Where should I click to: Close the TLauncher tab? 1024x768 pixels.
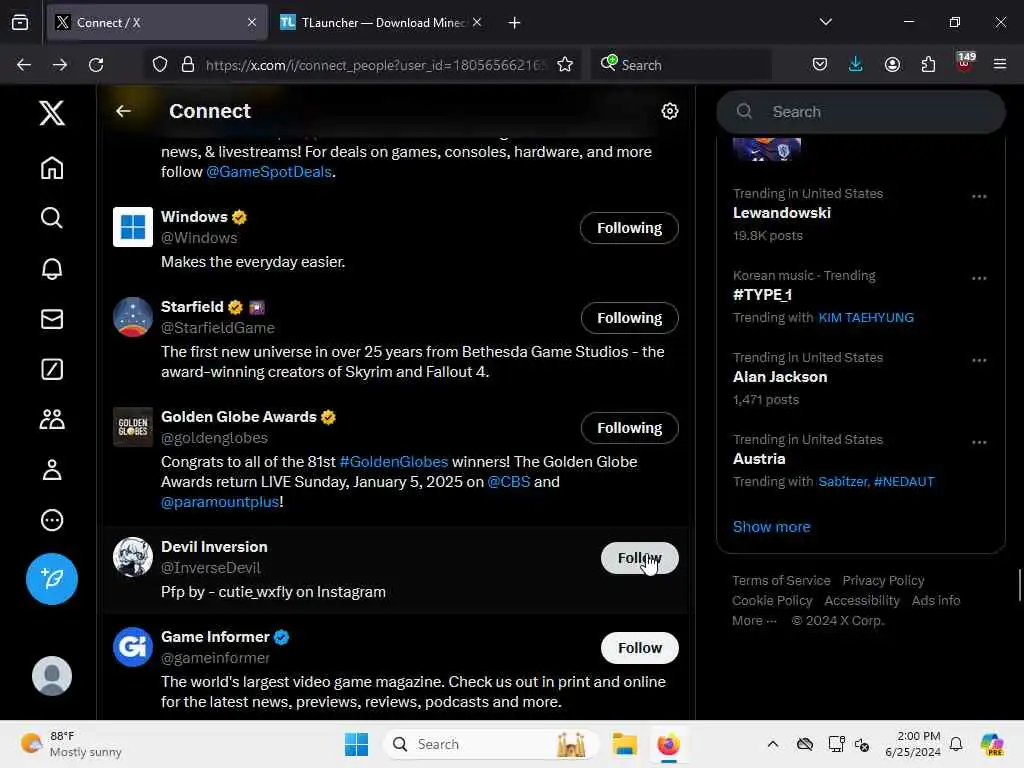[477, 23]
